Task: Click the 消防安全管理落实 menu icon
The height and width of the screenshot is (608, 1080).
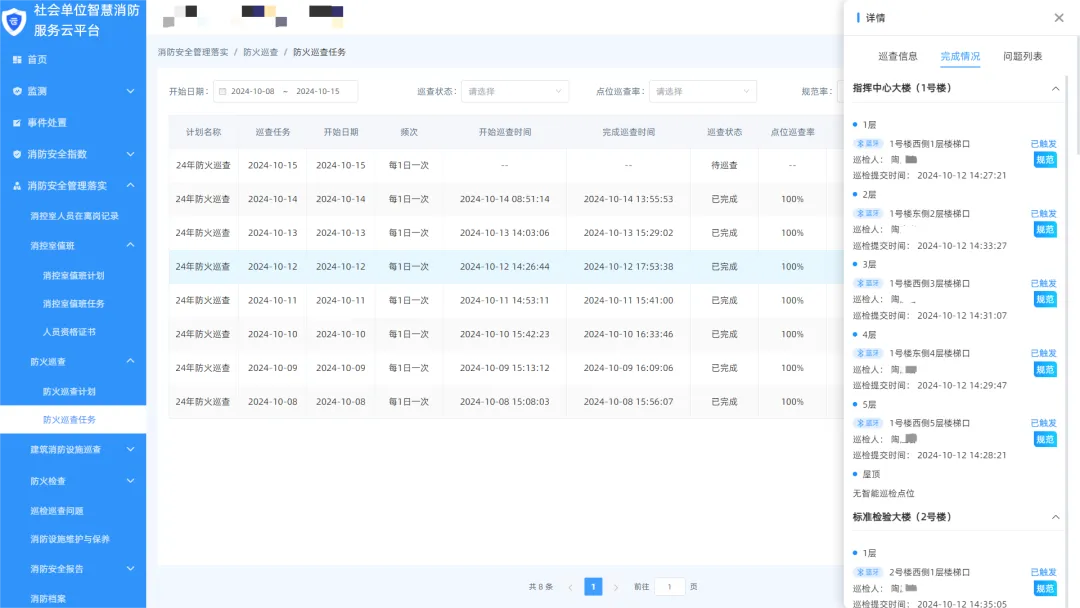Action: [x=17, y=186]
